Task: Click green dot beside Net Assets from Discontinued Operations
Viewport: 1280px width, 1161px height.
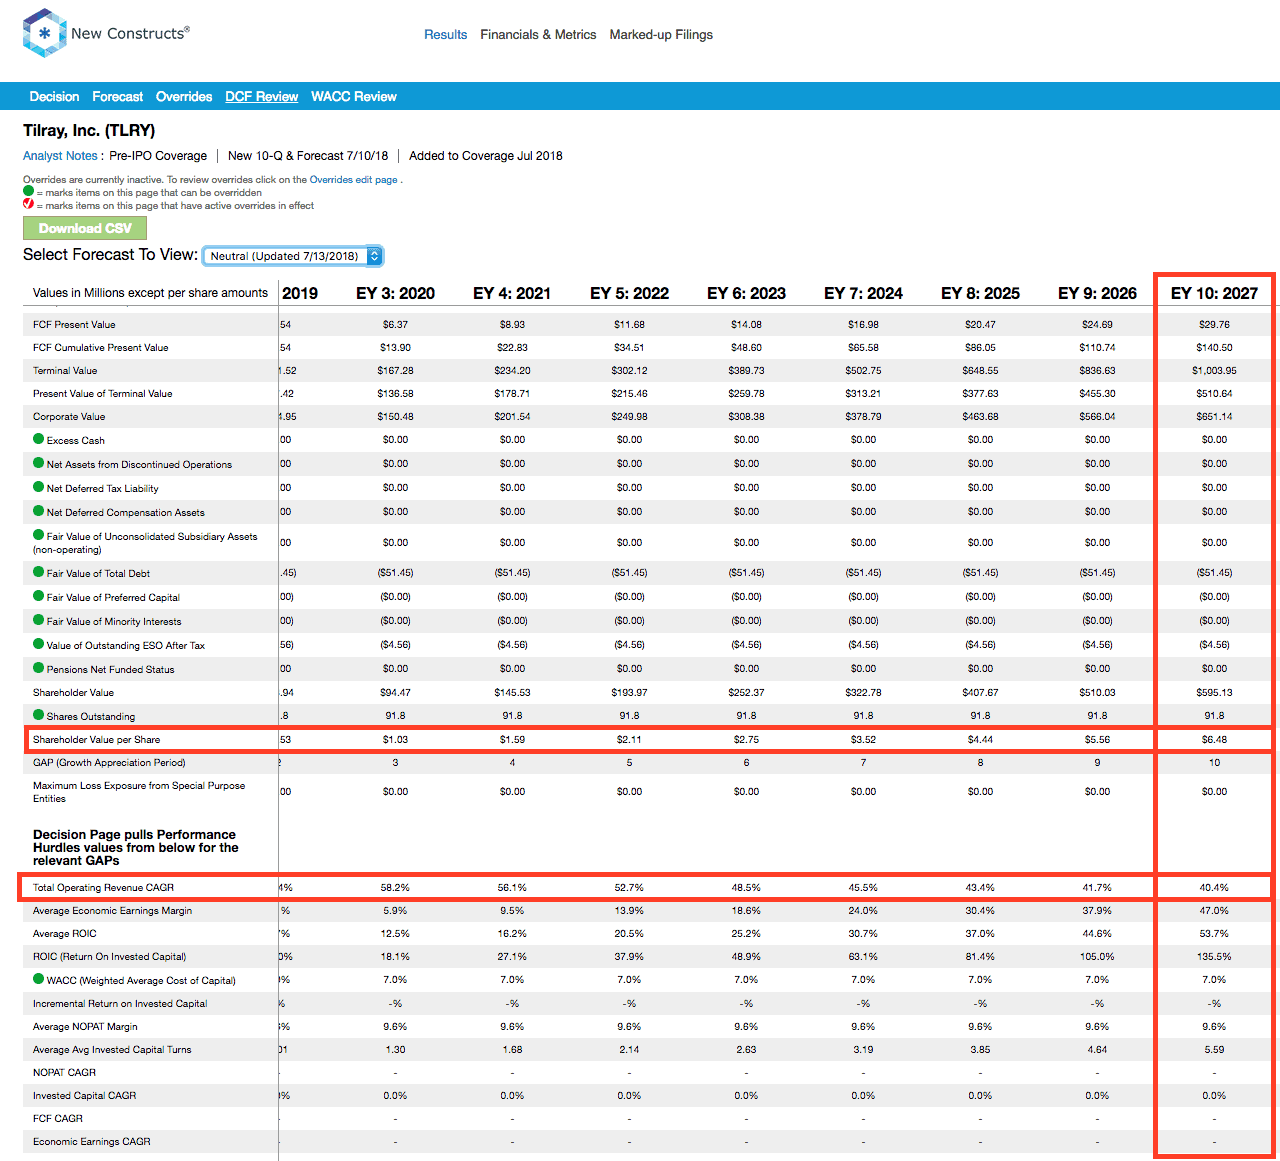Action: click(x=39, y=463)
